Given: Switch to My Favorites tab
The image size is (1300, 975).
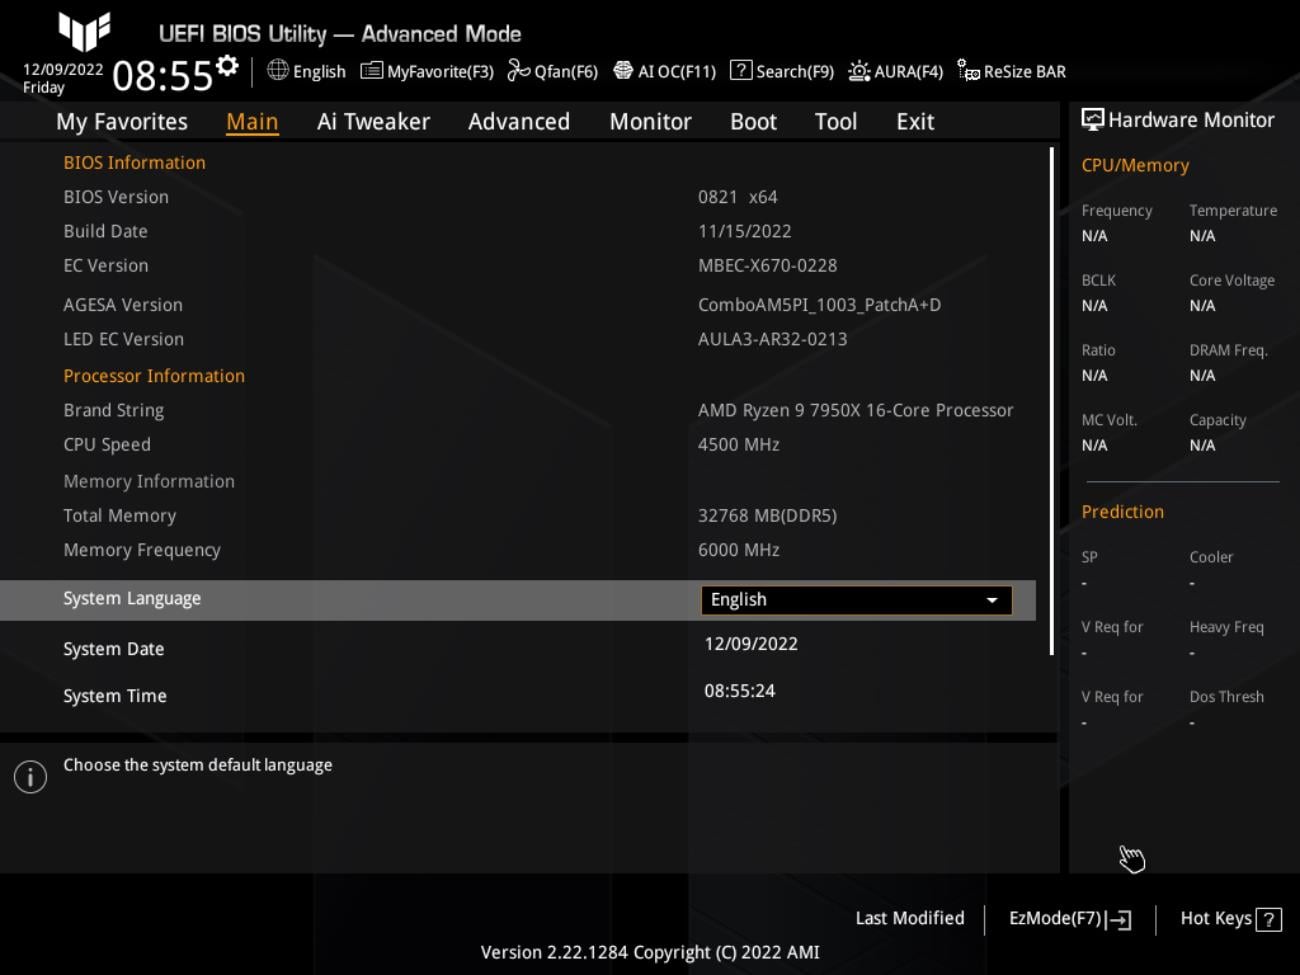Looking at the screenshot, I should point(122,122).
